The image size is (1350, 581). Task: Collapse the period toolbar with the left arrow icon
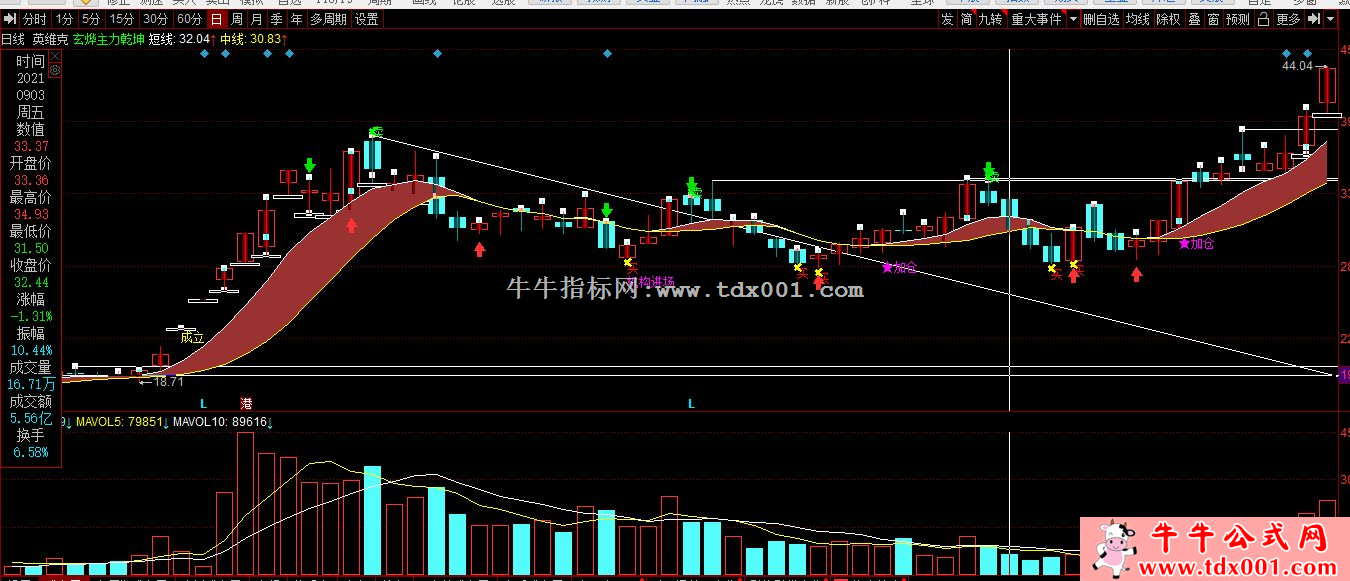[x=10, y=19]
